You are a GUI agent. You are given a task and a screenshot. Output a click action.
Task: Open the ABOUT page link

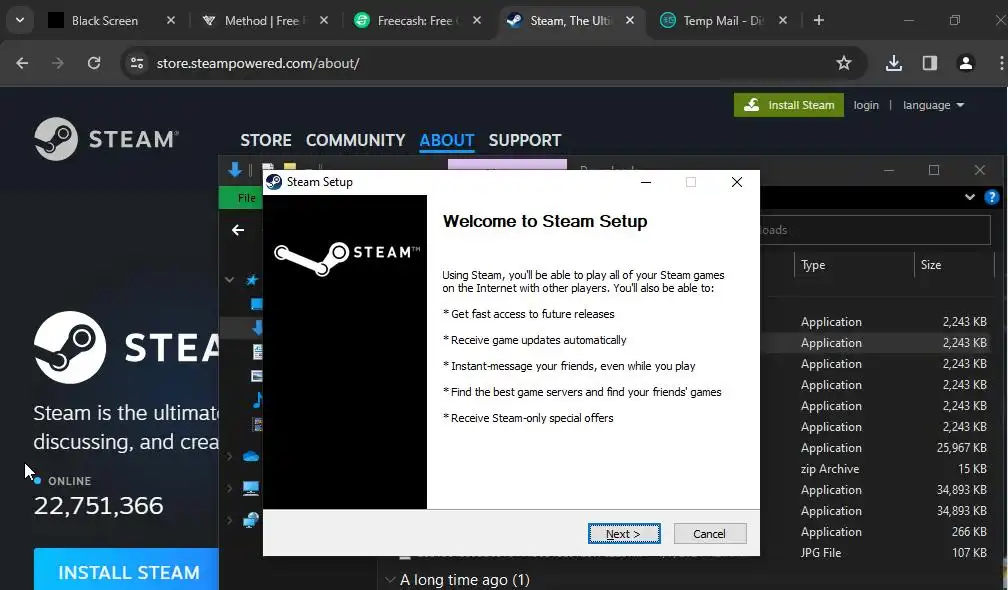(x=447, y=140)
